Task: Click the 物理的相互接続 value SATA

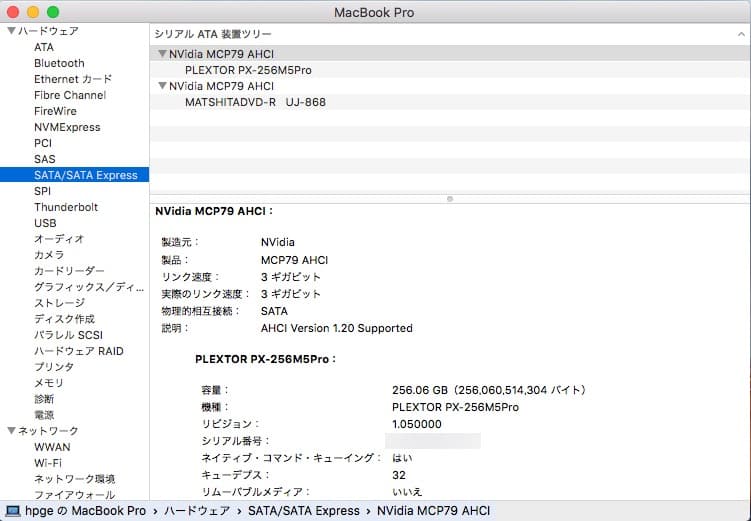Action: tap(274, 311)
